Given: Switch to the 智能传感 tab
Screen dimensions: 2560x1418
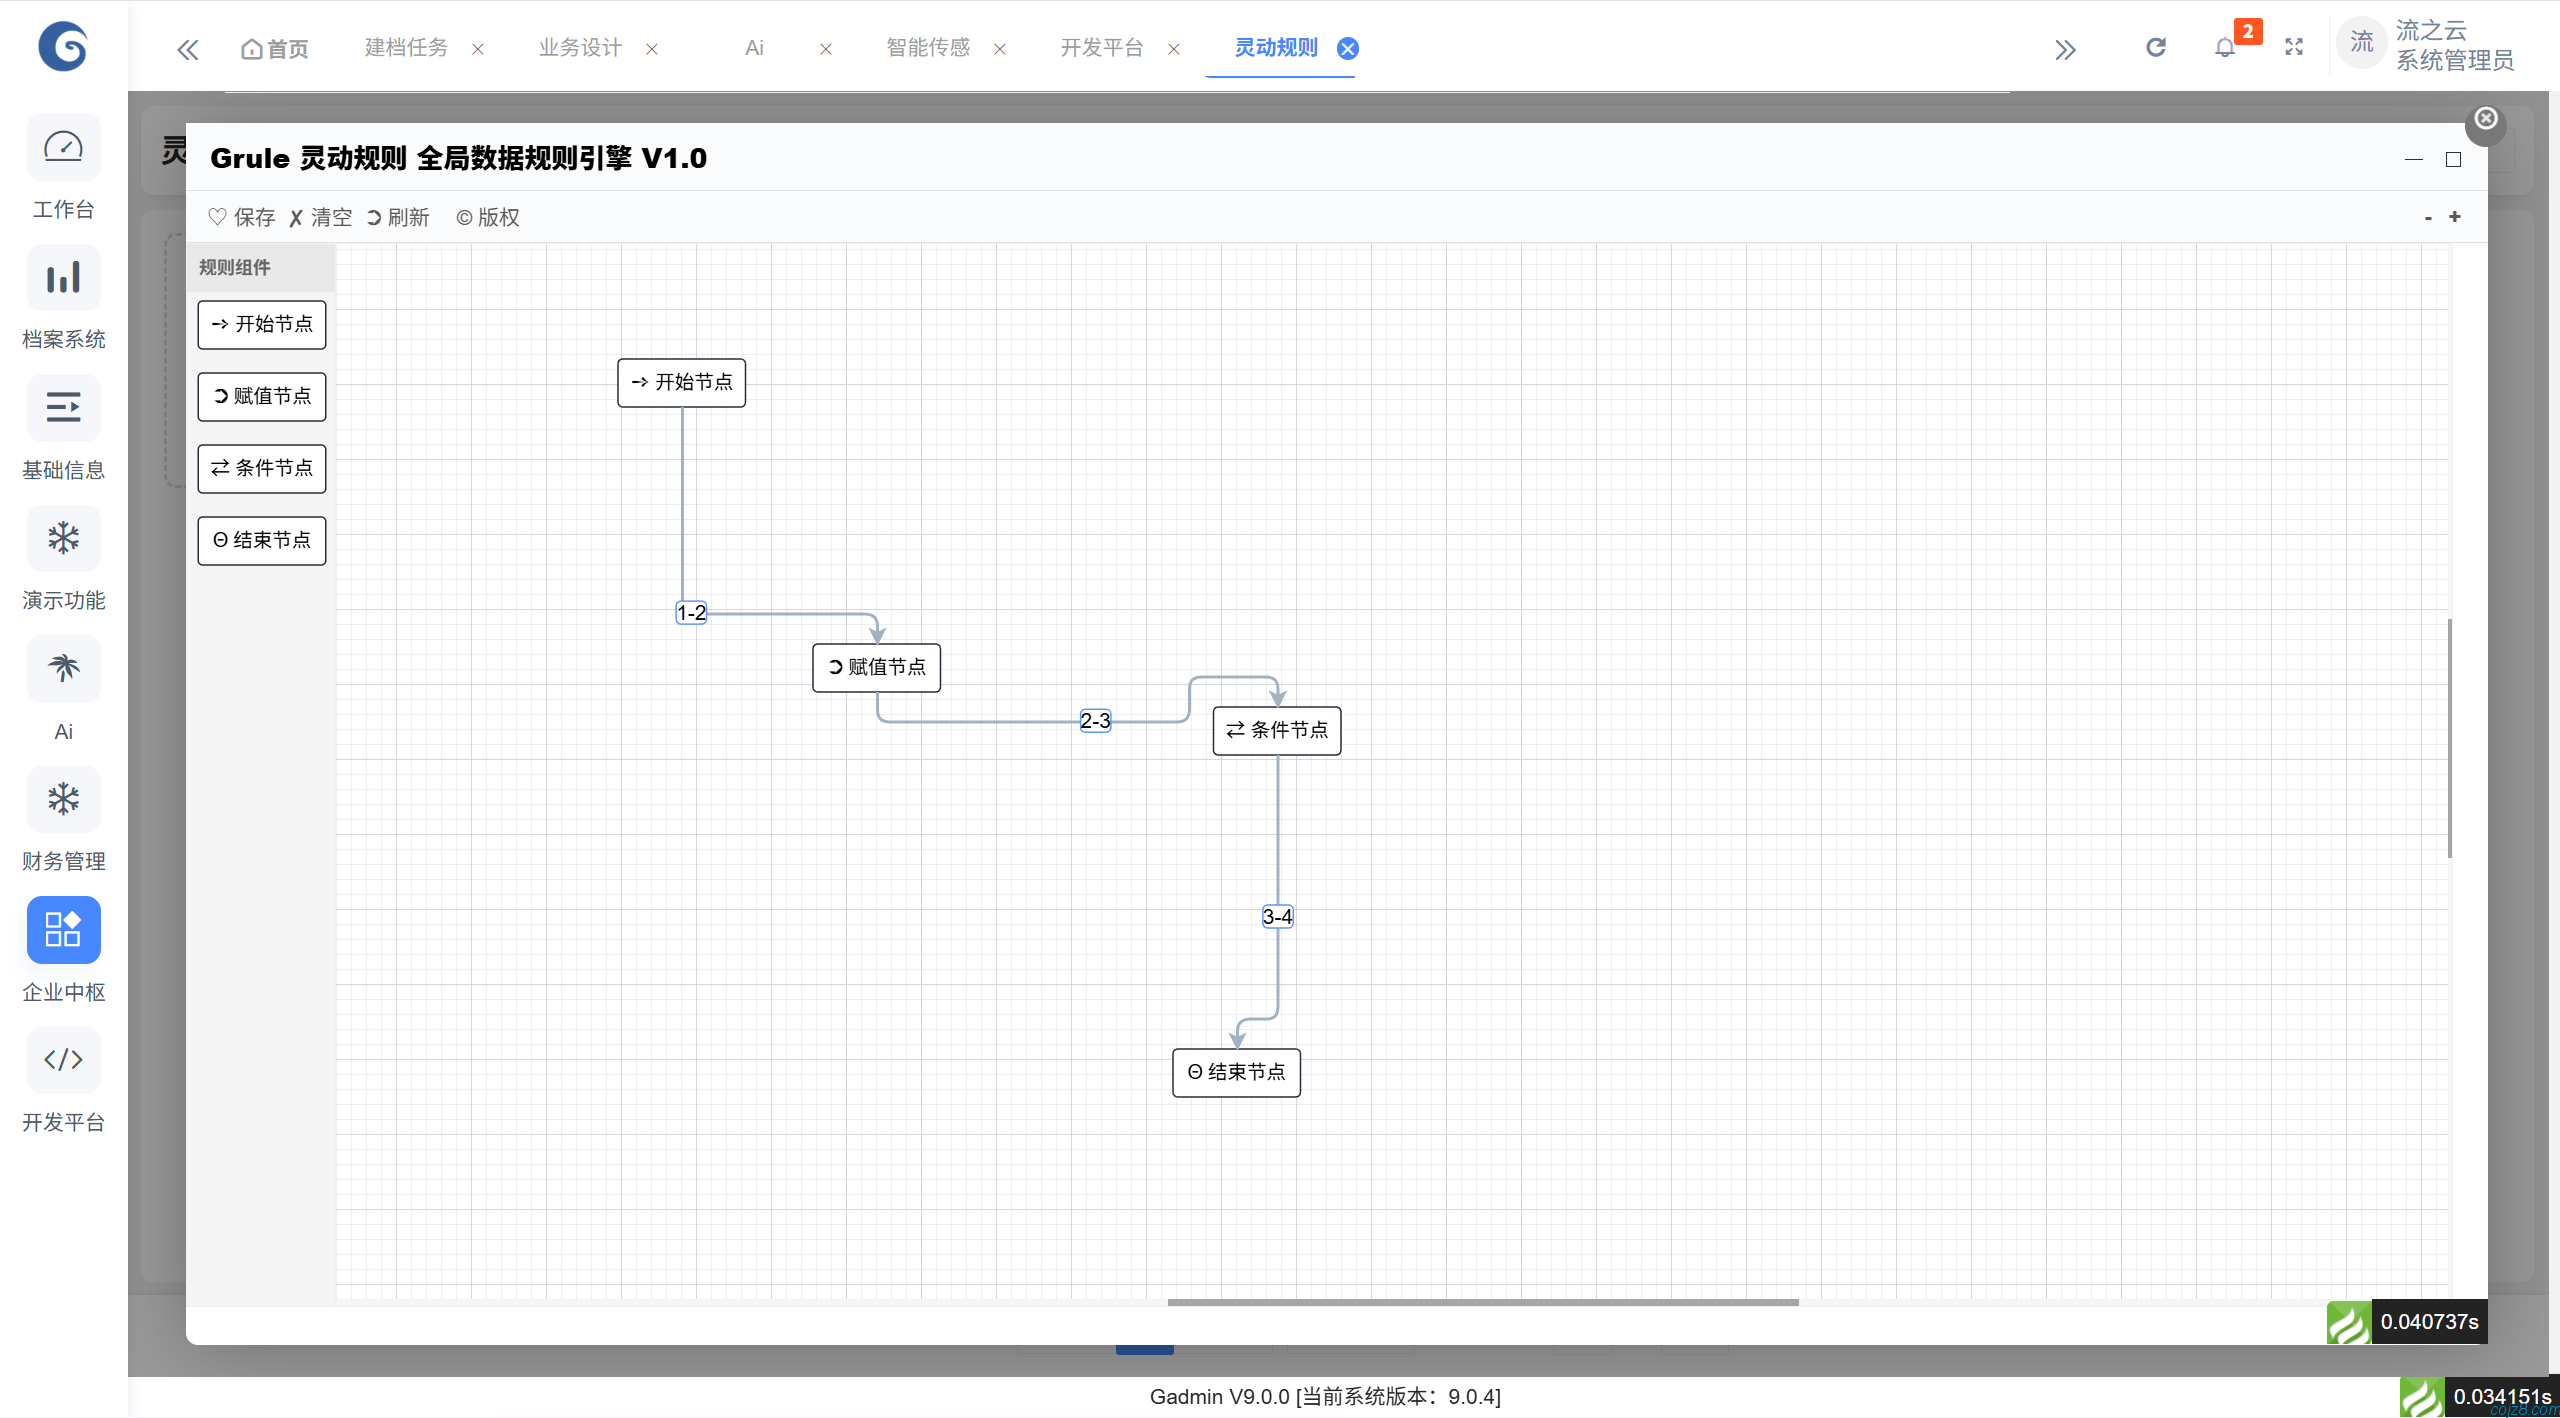Looking at the screenshot, I should tap(927, 47).
